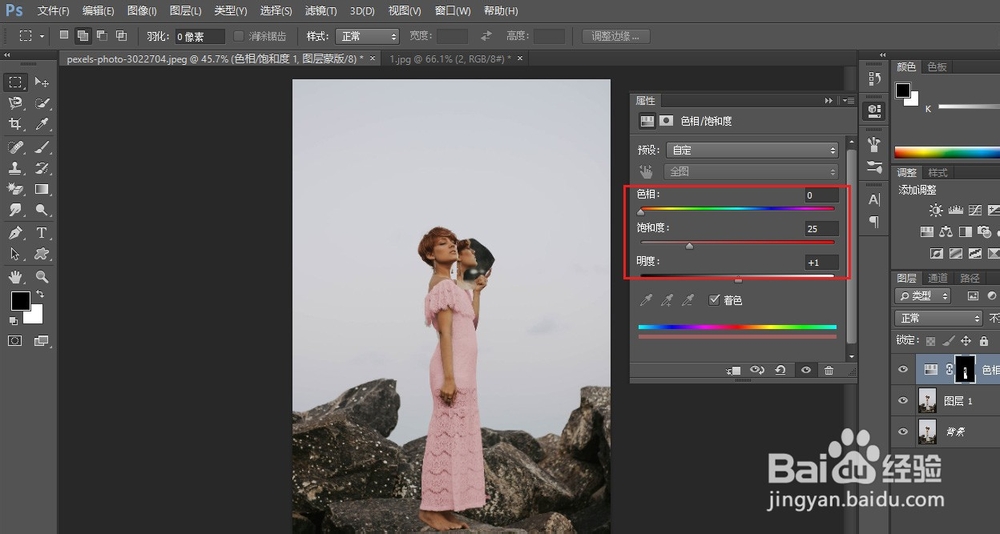Click the foreground color swatch in toolbox

point(20,301)
